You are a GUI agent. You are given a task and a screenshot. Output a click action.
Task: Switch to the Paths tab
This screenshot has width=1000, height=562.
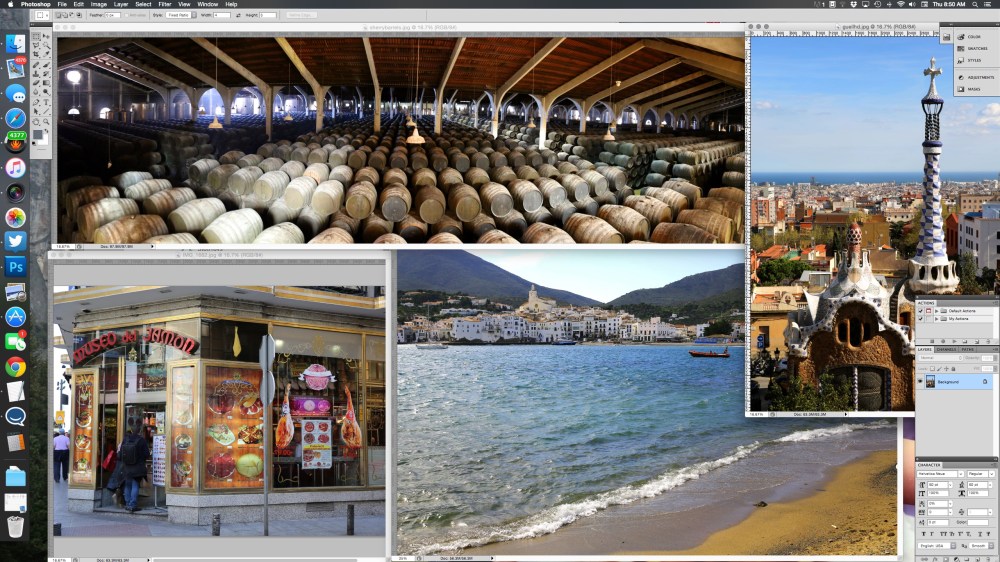[x=968, y=350]
